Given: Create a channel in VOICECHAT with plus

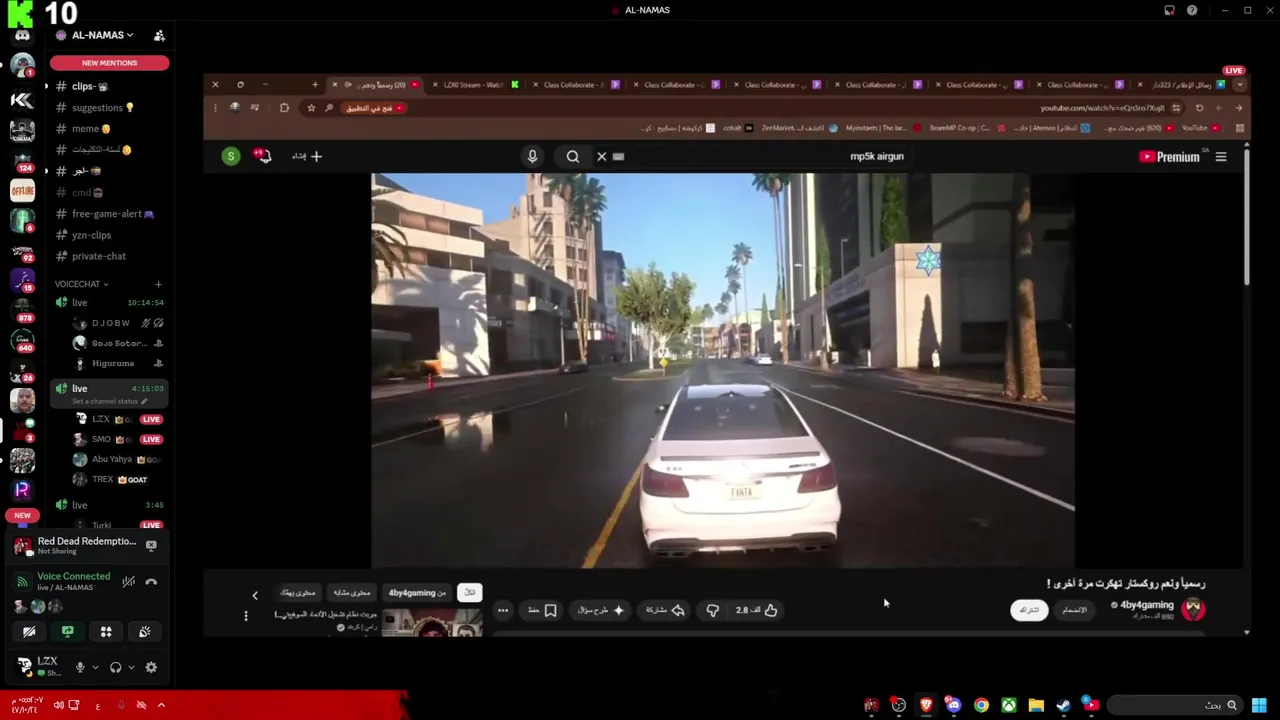Looking at the screenshot, I should coord(158,284).
